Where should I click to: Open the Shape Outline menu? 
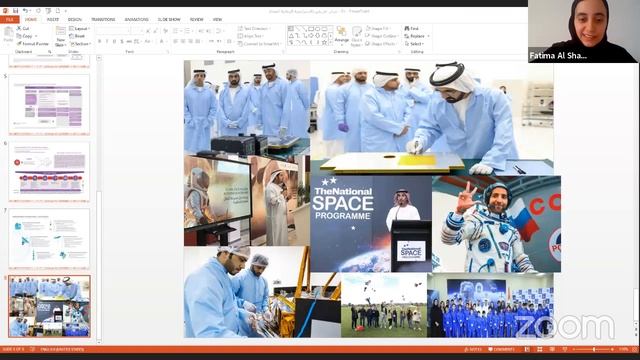coord(382,36)
